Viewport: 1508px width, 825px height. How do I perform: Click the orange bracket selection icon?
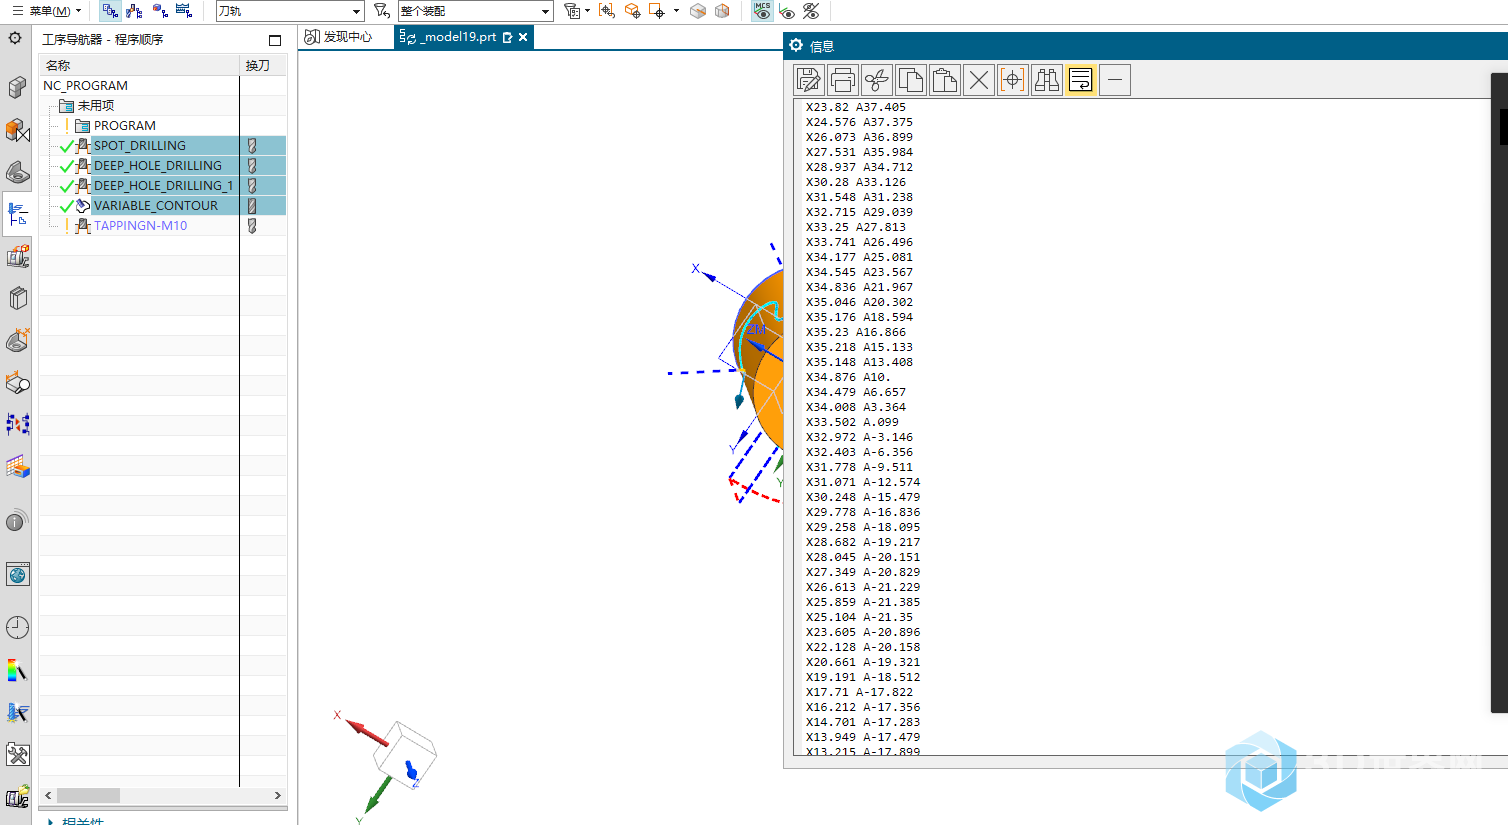click(x=607, y=11)
